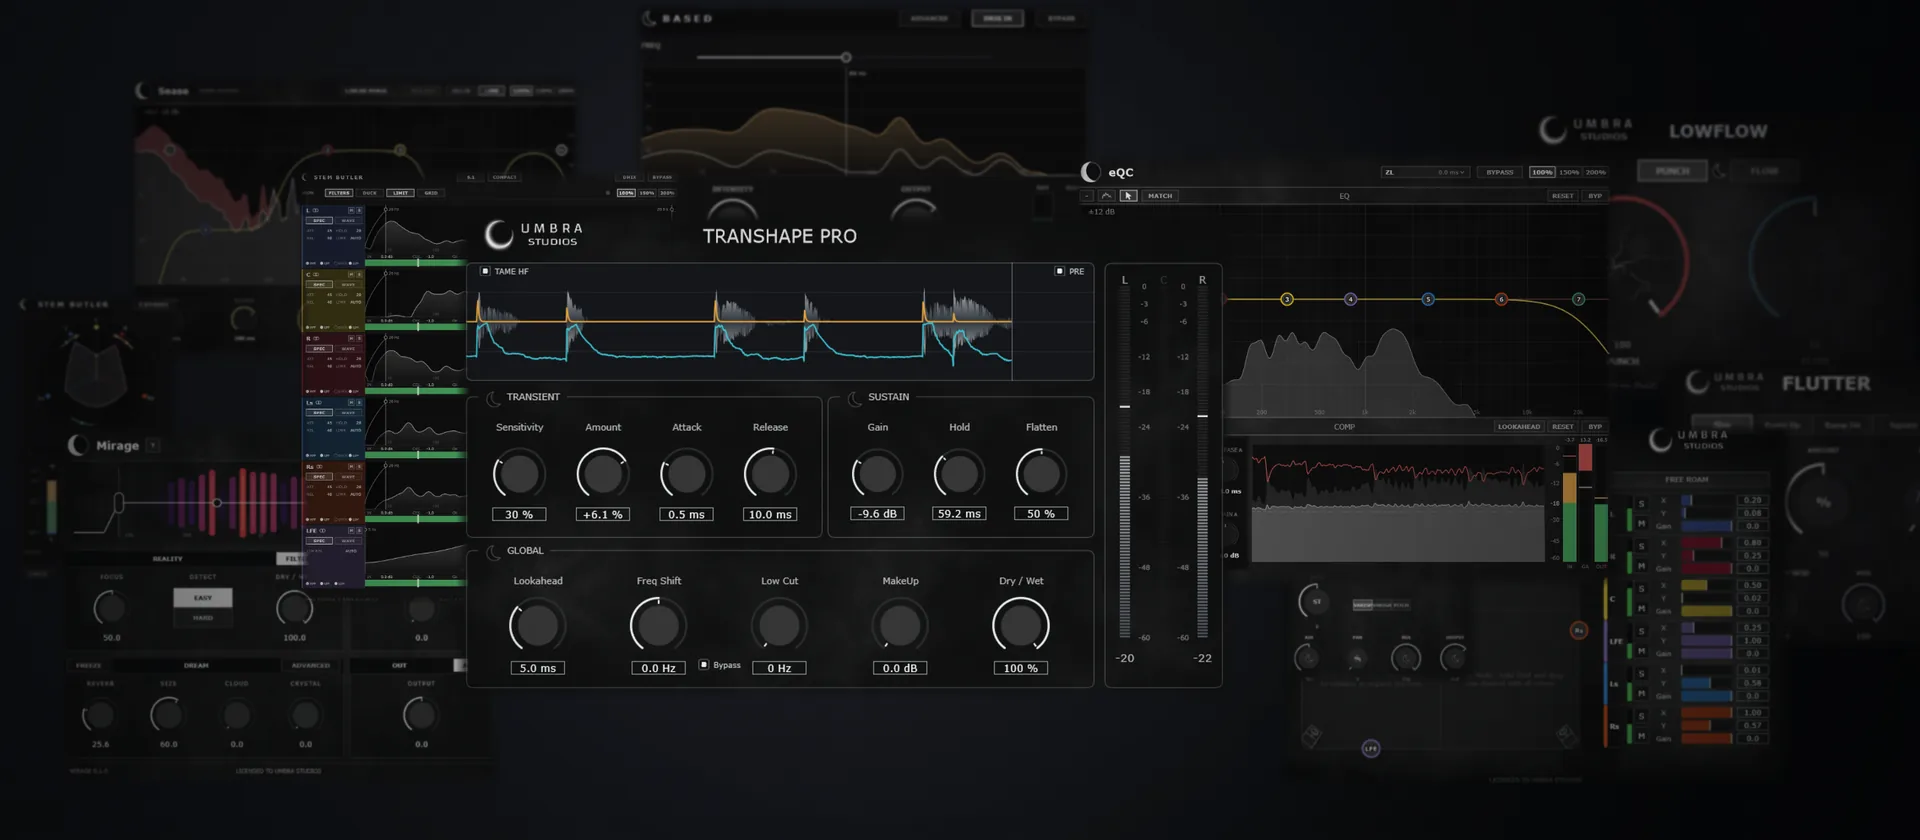Click the MATCH button in eQC

pos(1160,196)
